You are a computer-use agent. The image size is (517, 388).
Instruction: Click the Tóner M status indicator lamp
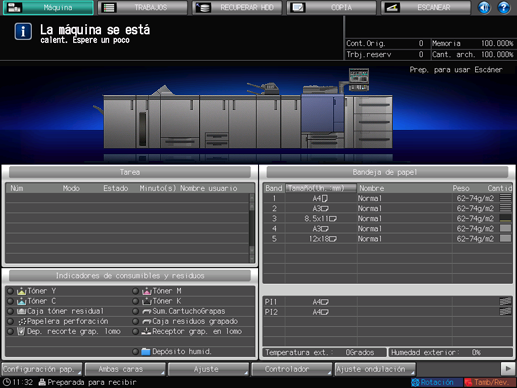(x=135, y=291)
